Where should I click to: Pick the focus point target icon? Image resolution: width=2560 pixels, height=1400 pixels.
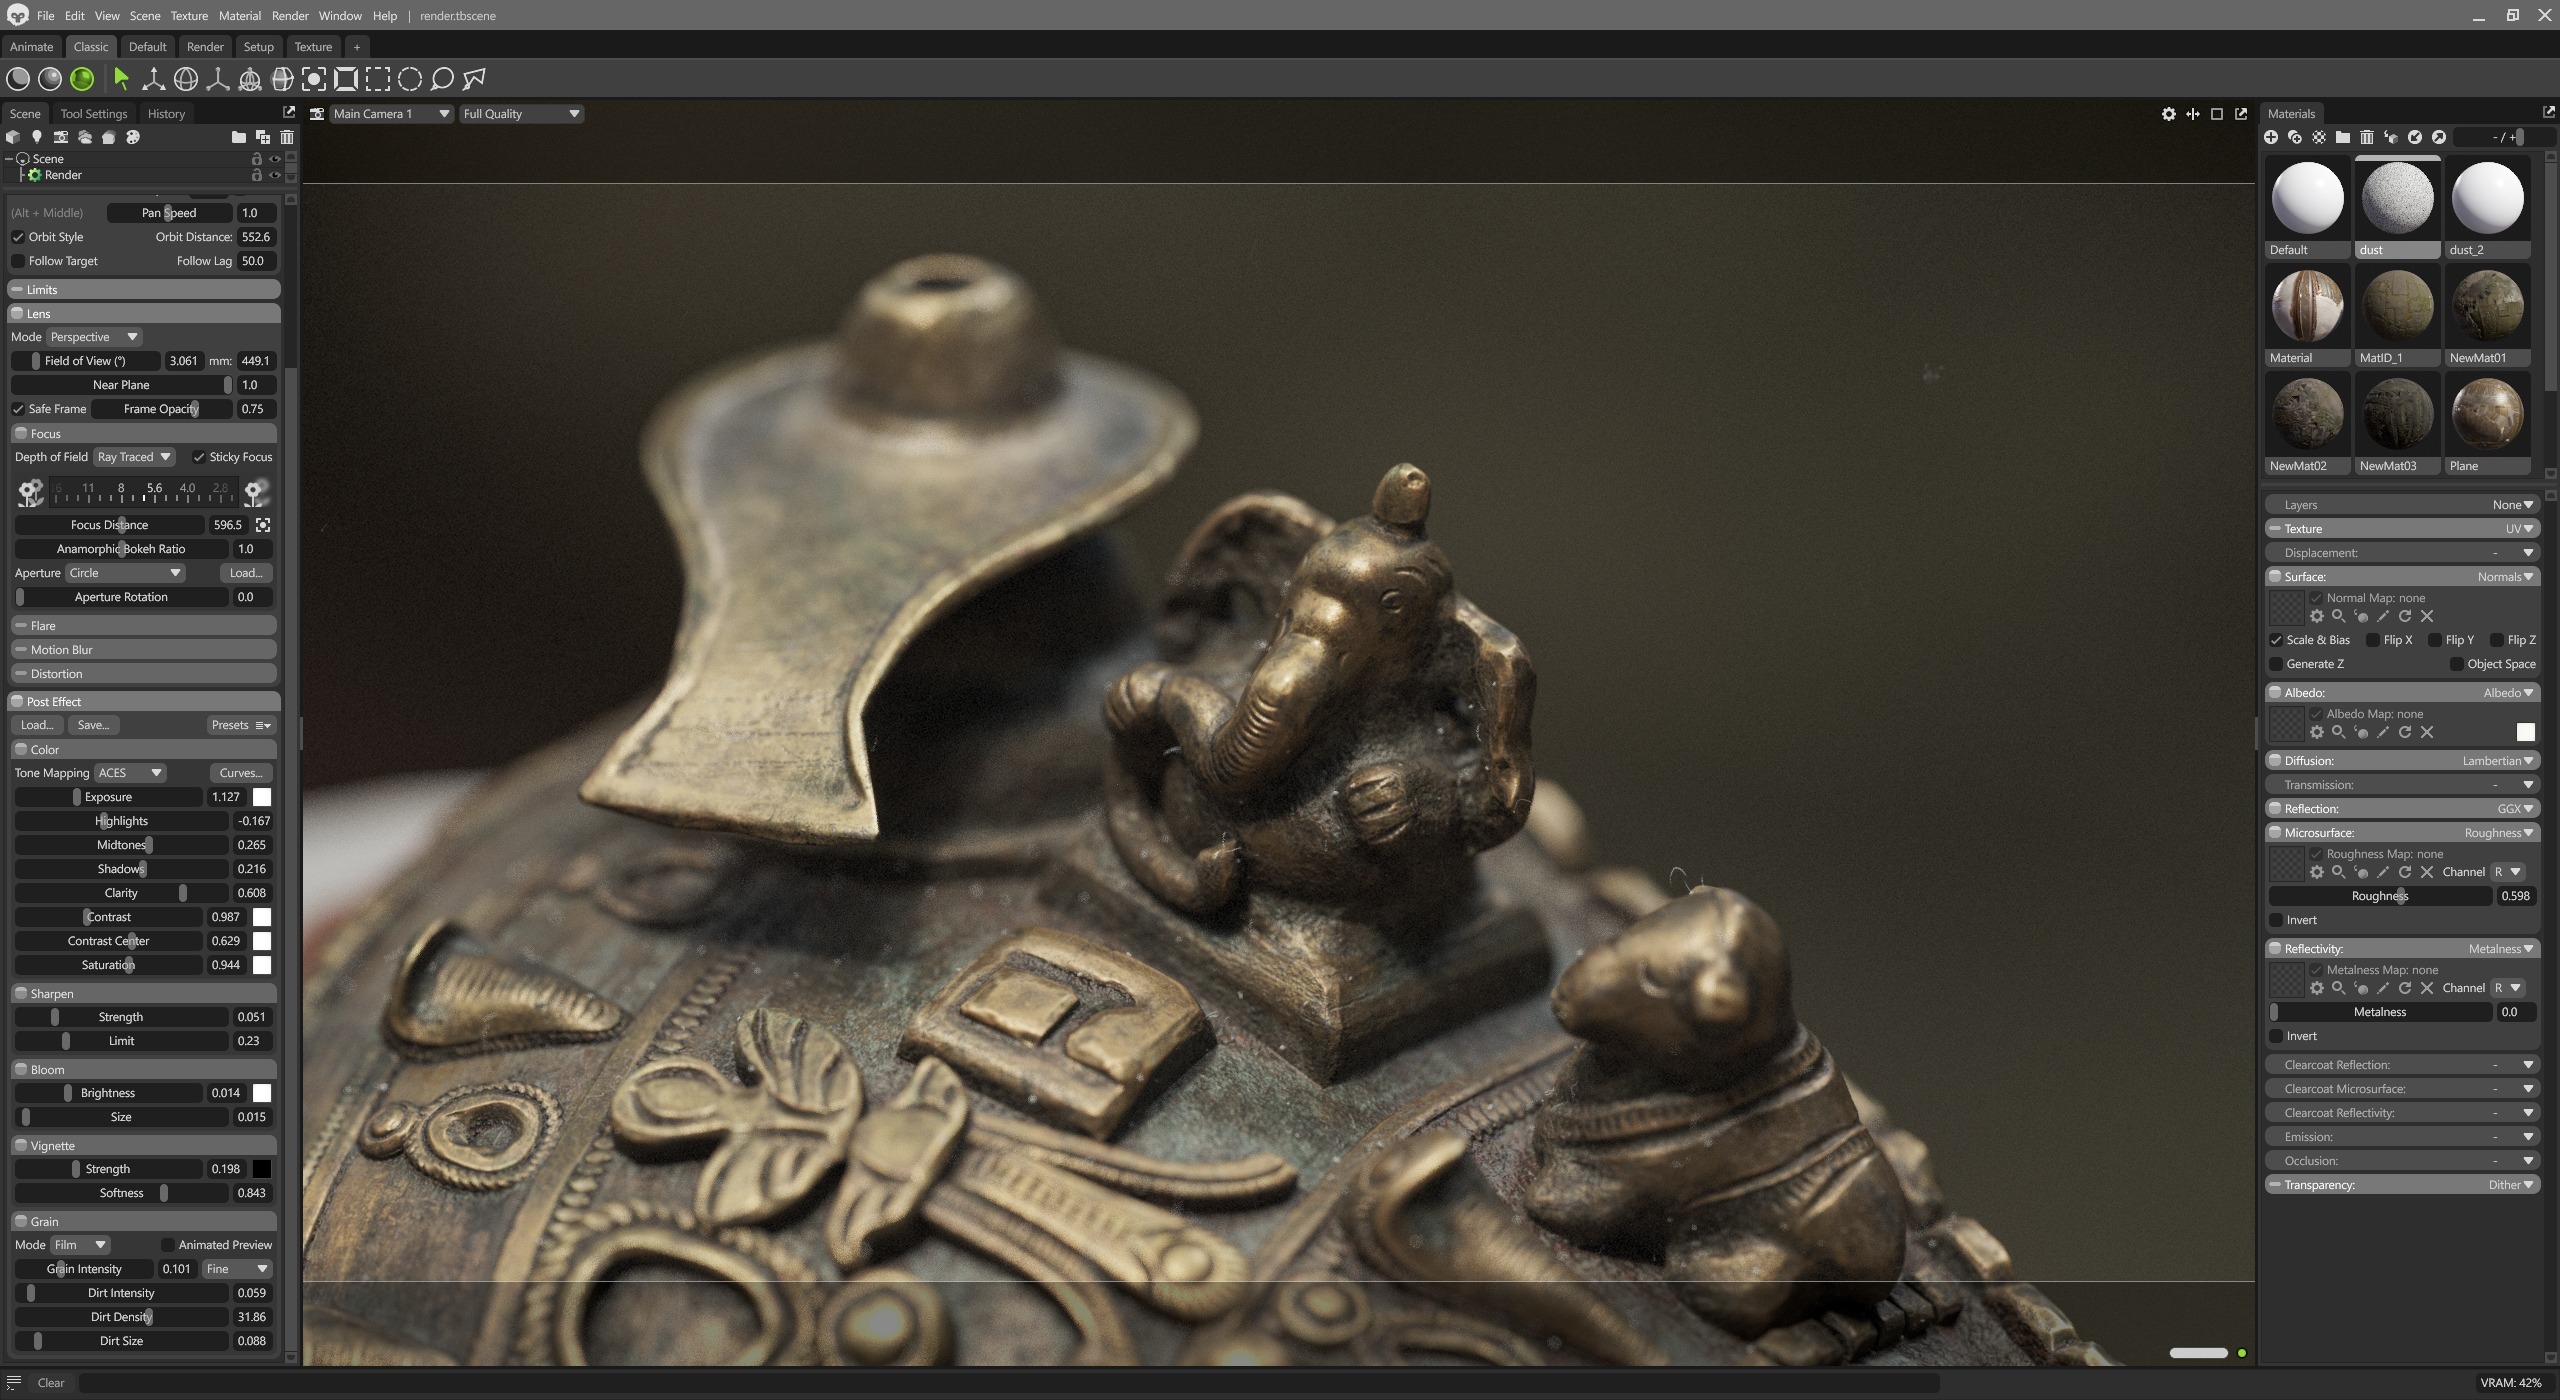263,525
